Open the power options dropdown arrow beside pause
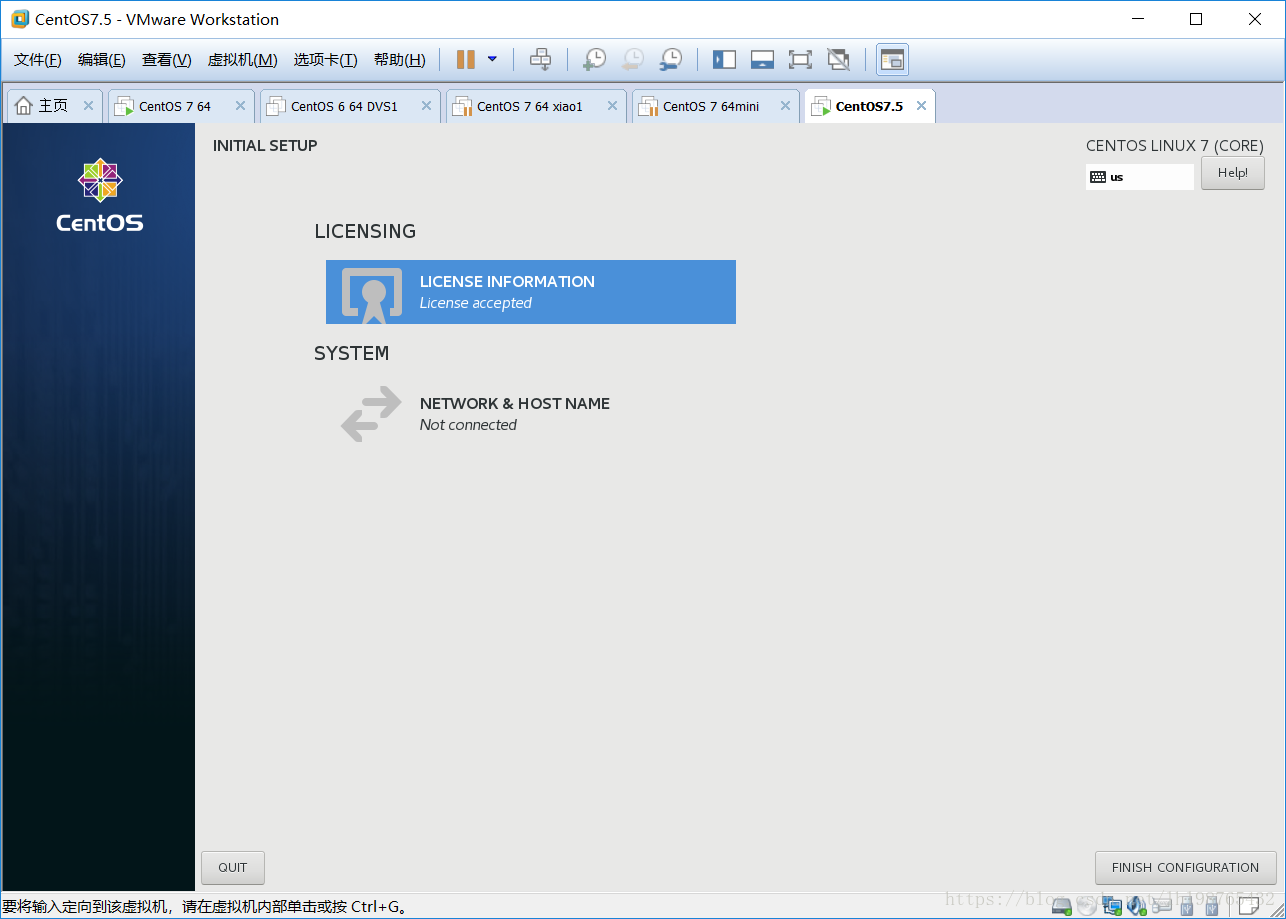The height and width of the screenshot is (919, 1286). [x=492, y=60]
